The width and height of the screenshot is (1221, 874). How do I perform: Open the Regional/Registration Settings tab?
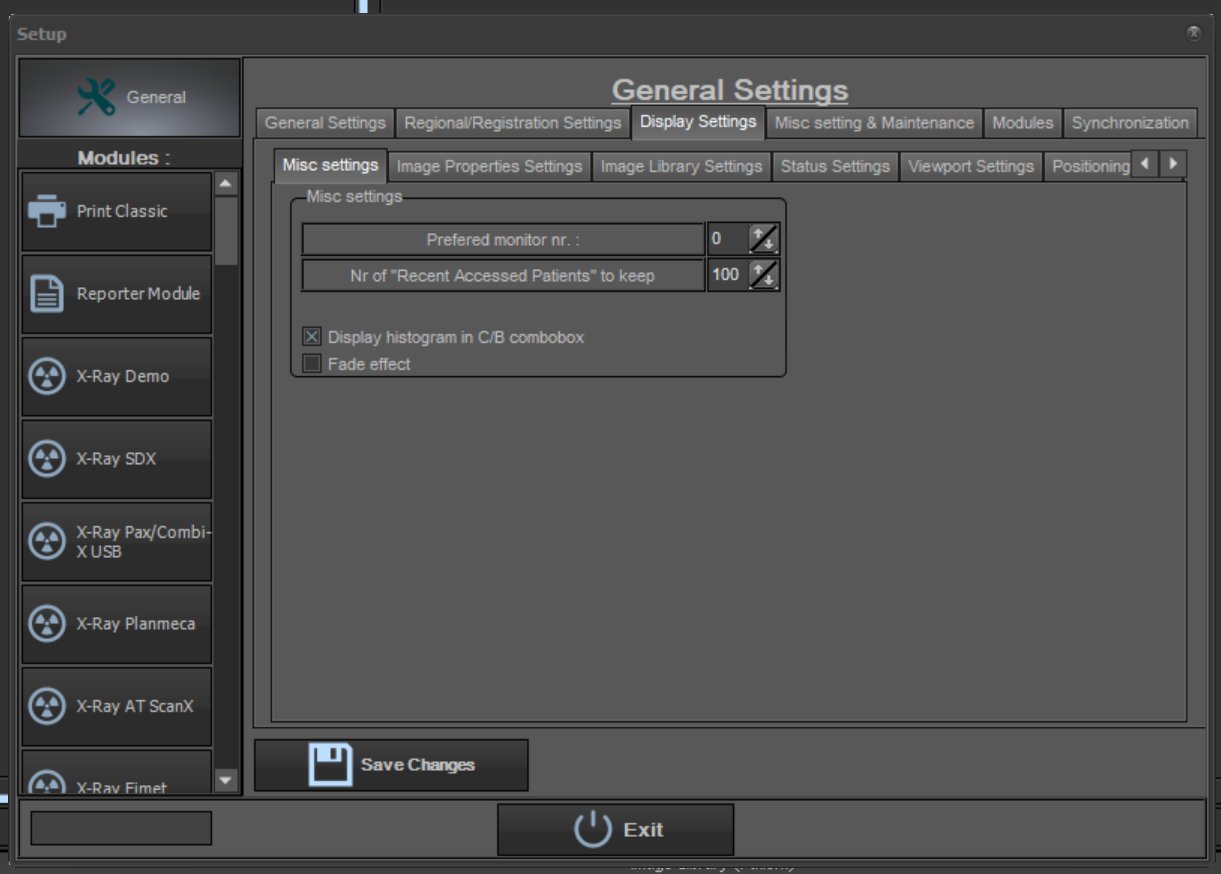click(512, 123)
